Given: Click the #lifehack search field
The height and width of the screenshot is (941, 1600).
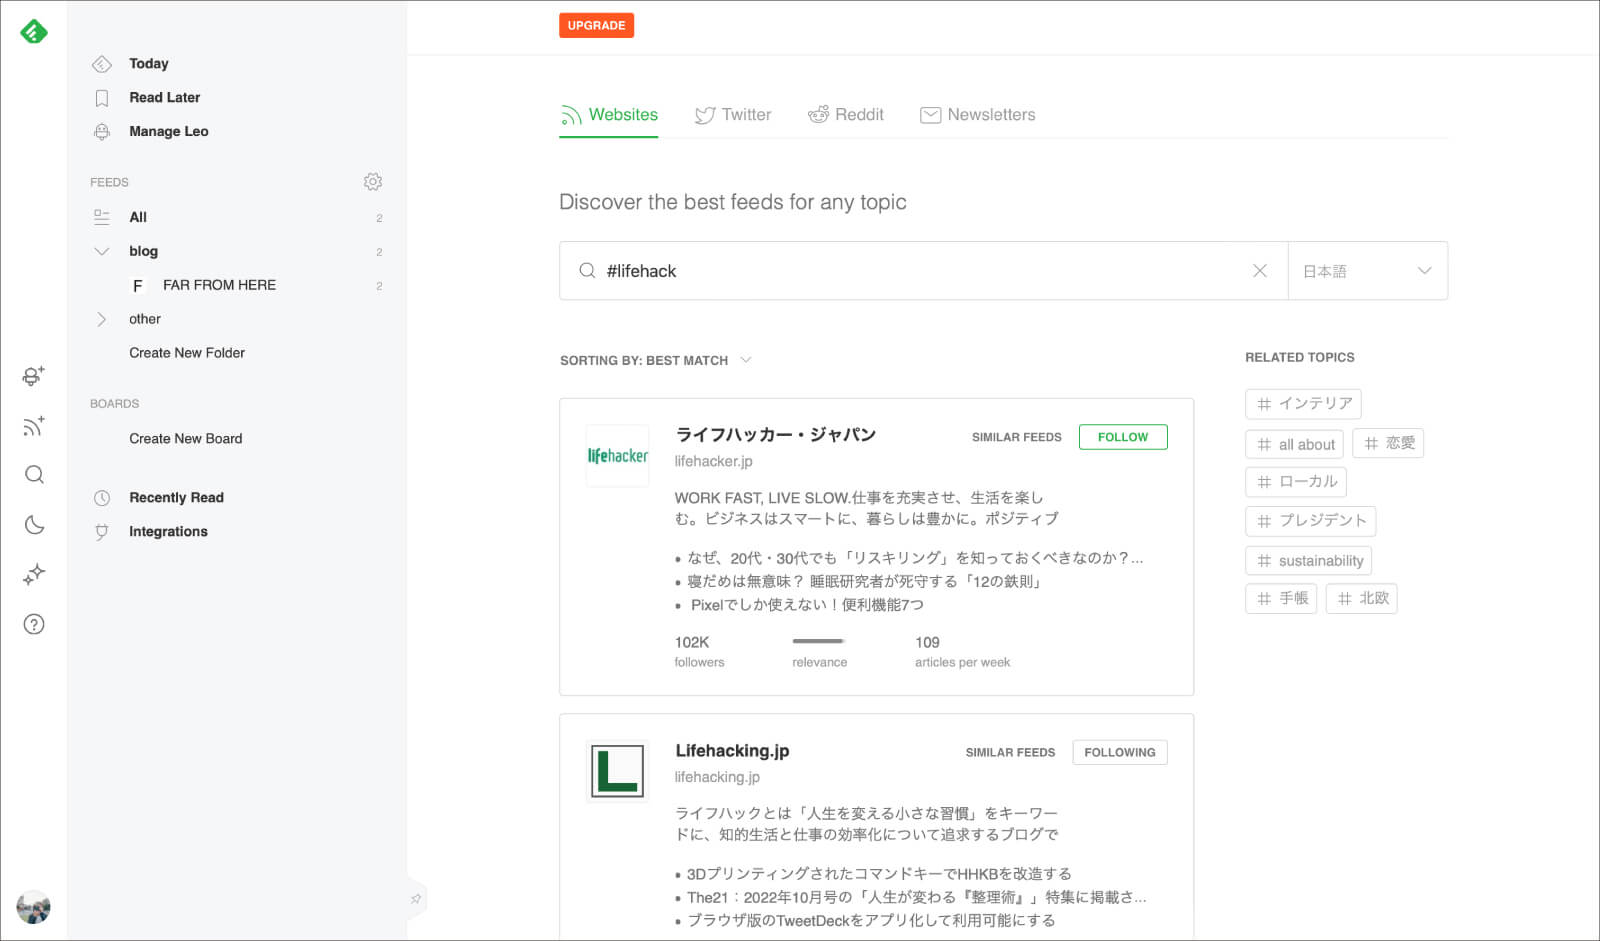Looking at the screenshot, I should pyautogui.click(x=923, y=271).
